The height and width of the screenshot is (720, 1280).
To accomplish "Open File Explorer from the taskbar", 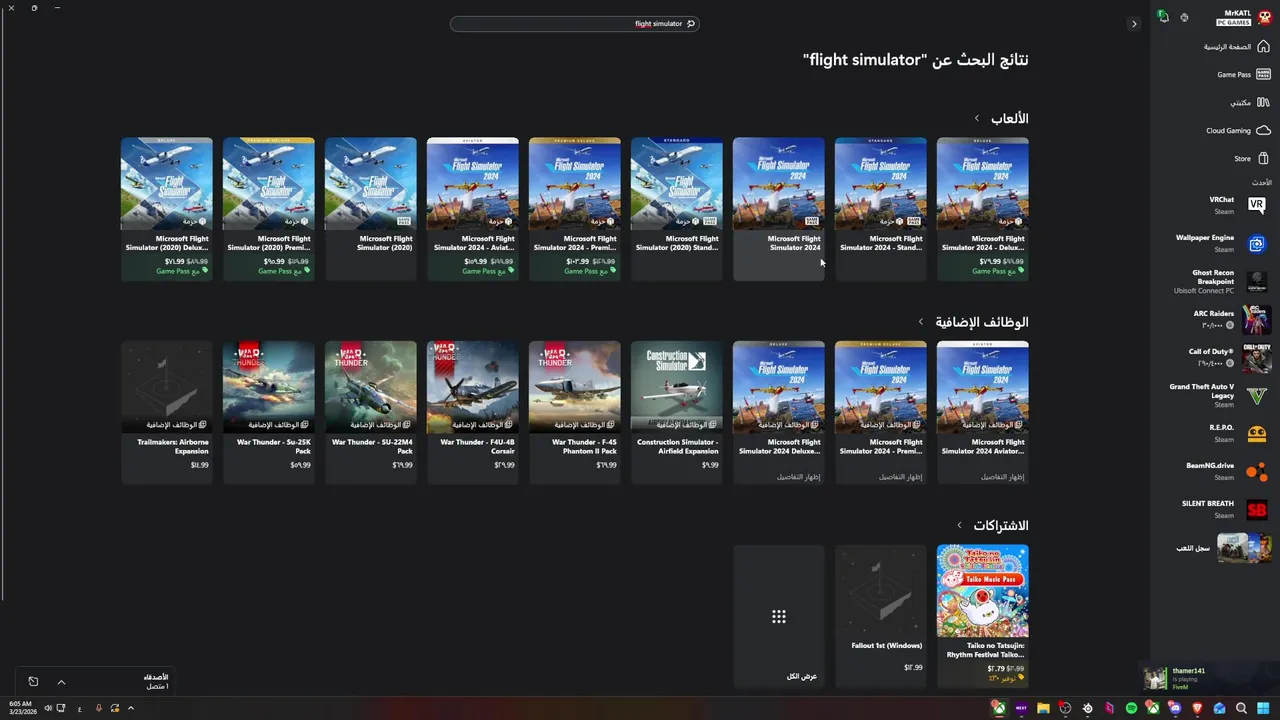I will (x=1043, y=708).
